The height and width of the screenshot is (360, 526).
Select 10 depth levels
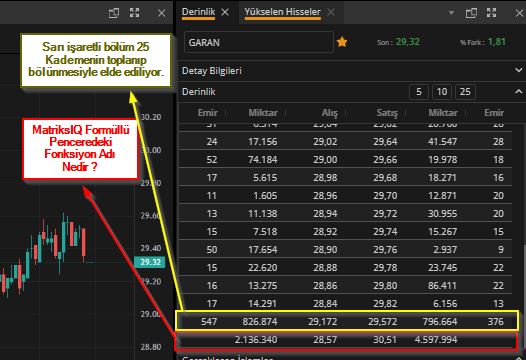442,92
